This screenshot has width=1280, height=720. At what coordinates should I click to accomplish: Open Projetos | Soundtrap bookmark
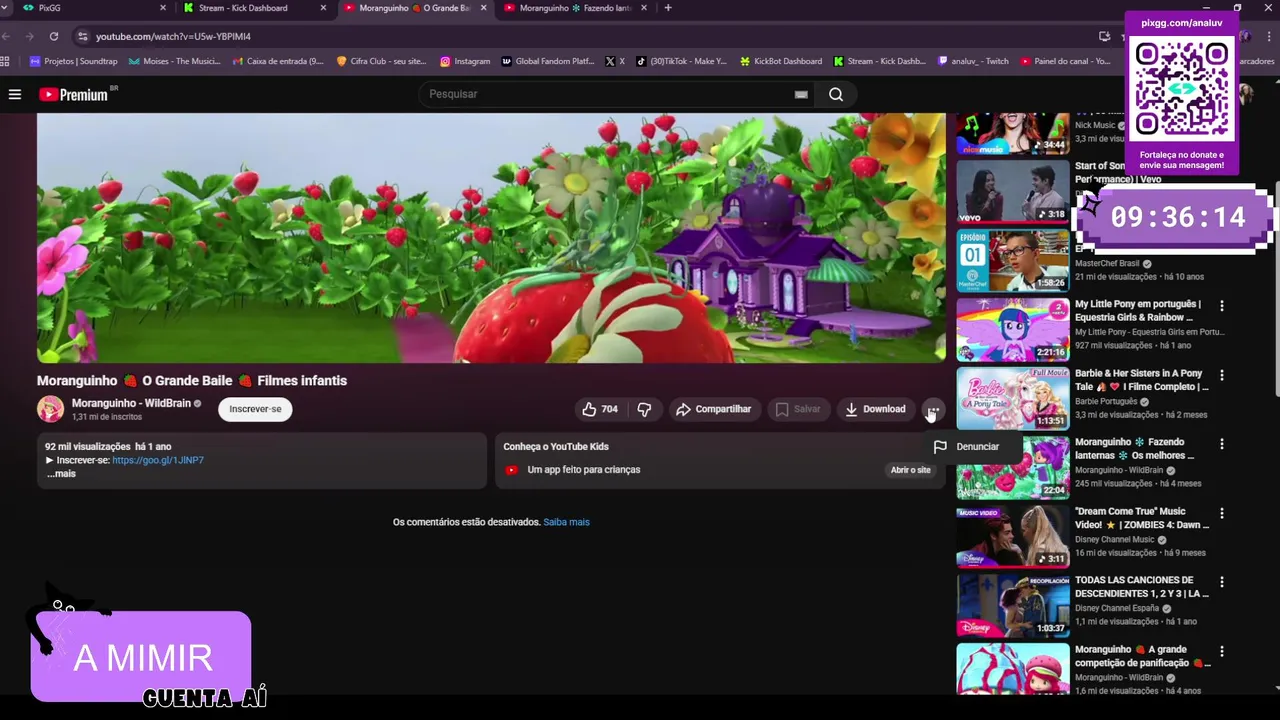(x=74, y=61)
